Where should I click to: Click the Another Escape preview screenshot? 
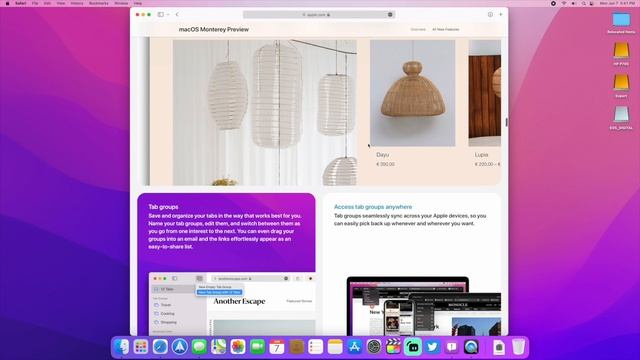232,303
